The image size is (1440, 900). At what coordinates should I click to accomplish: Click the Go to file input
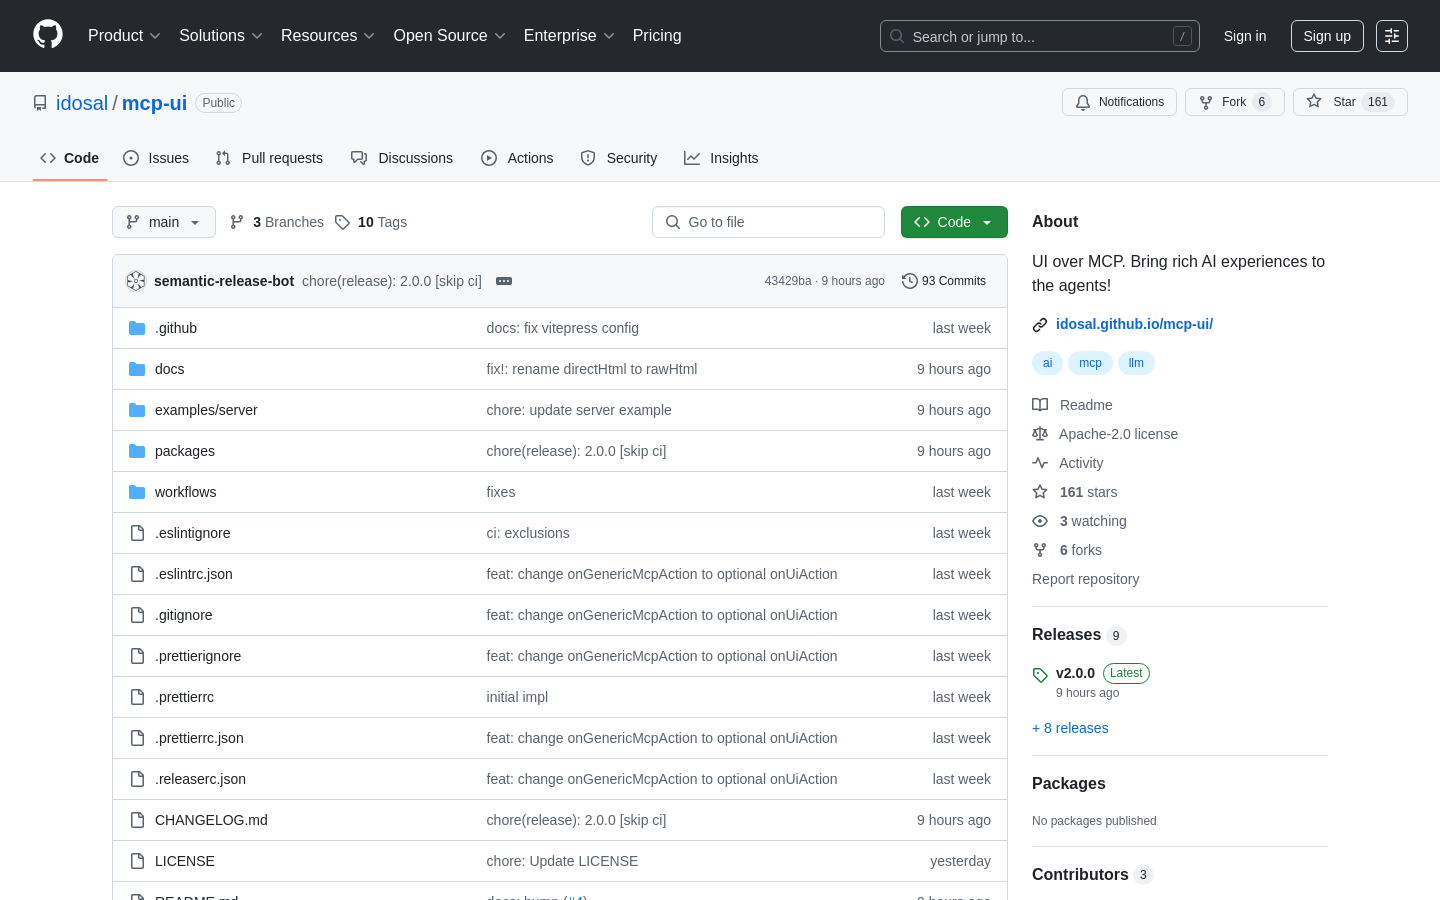point(768,222)
